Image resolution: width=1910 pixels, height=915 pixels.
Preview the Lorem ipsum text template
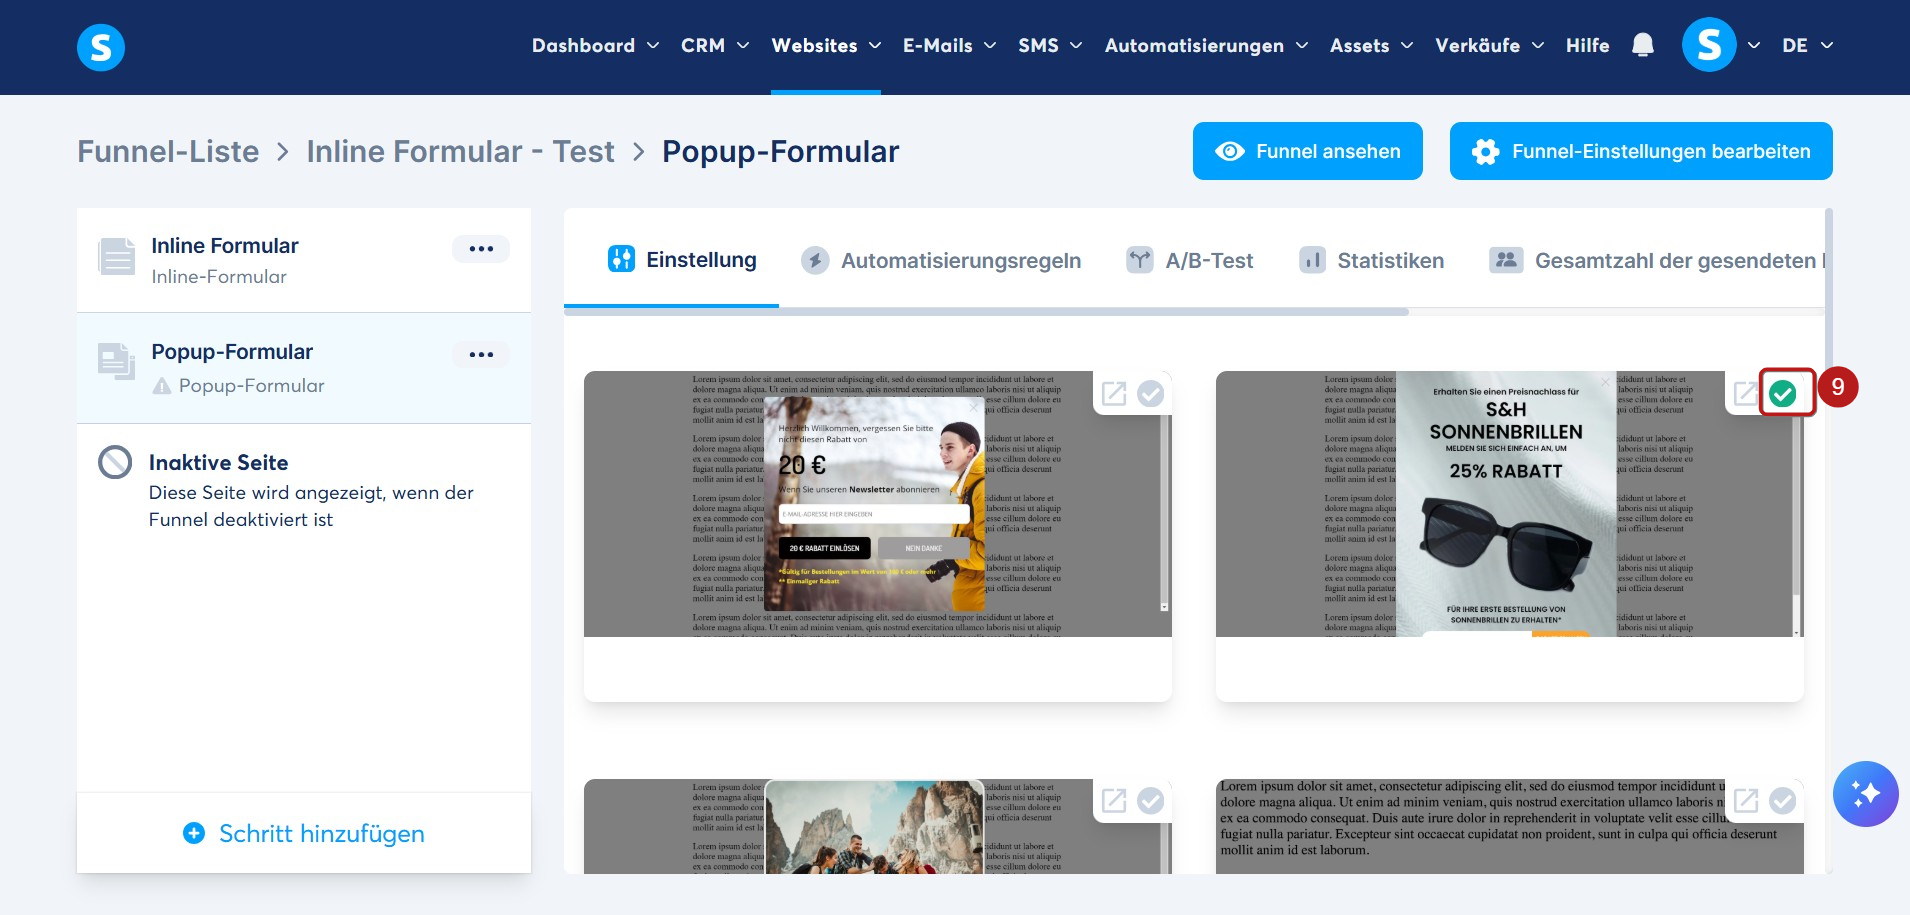[x=1746, y=801]
